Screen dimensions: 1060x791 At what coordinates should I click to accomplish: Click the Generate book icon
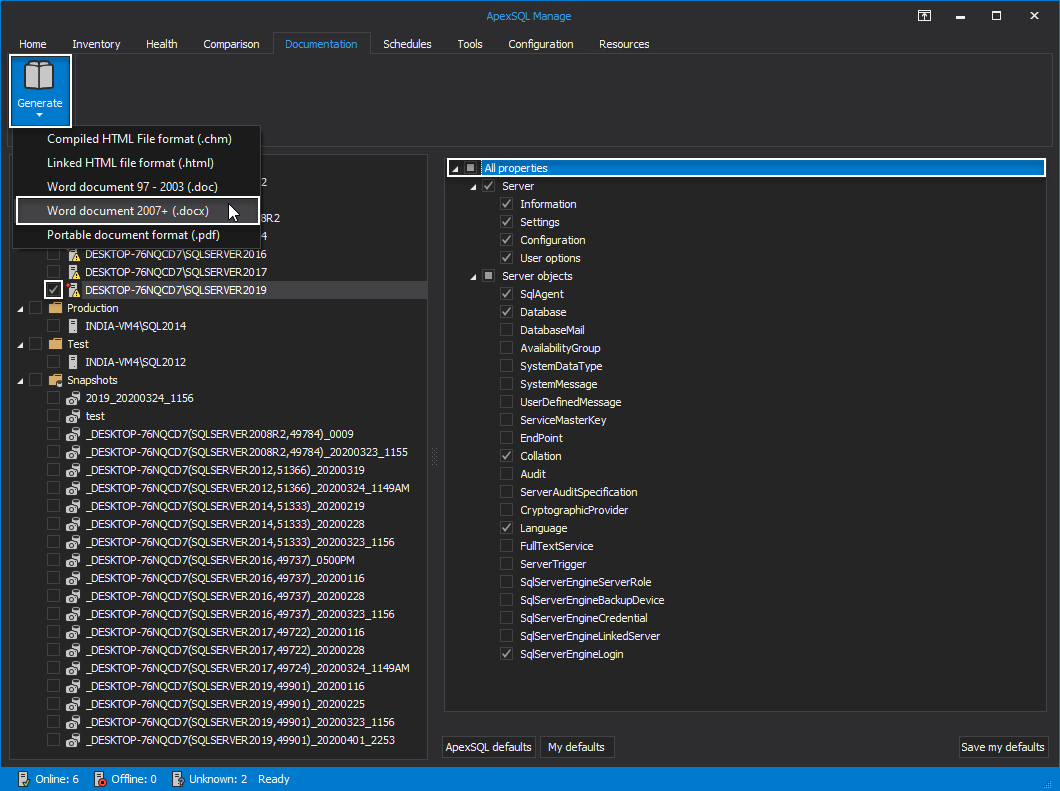(x=39, y=76)
